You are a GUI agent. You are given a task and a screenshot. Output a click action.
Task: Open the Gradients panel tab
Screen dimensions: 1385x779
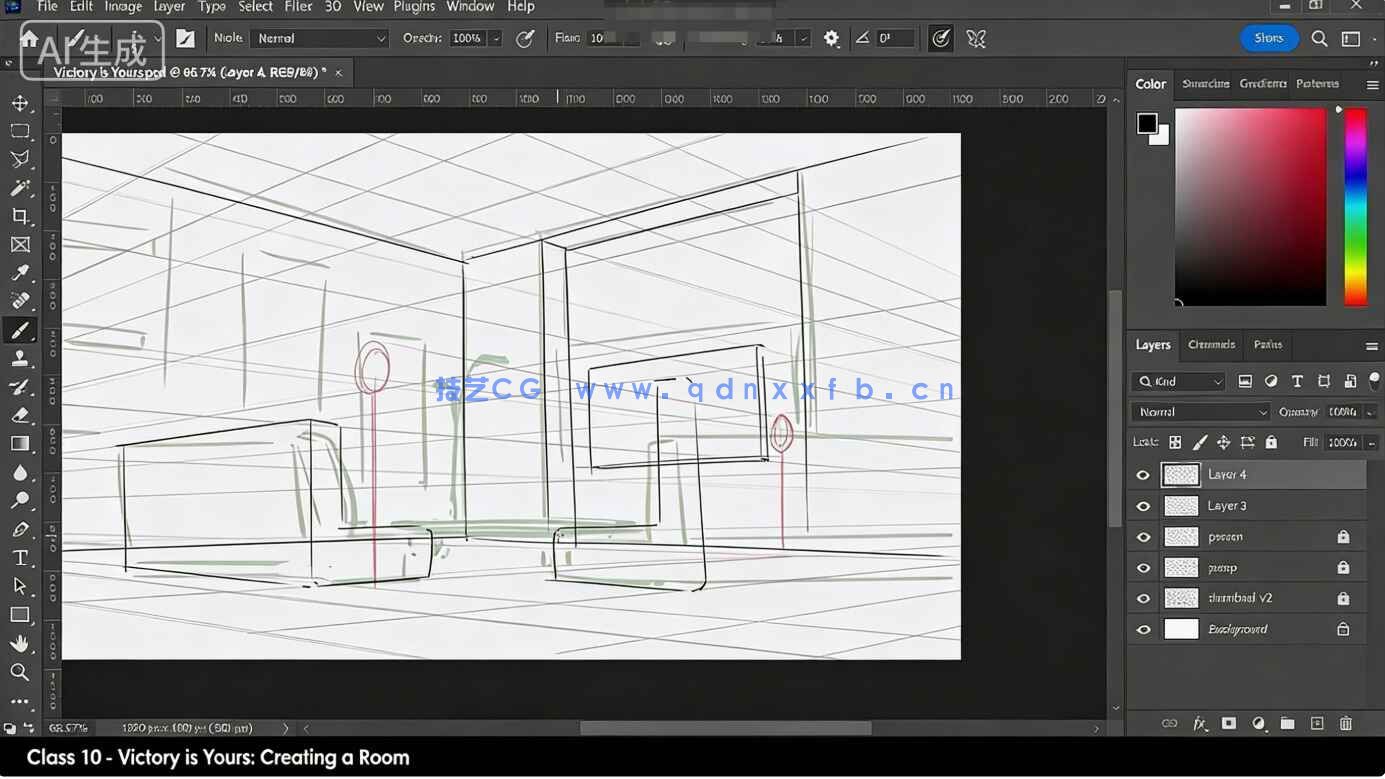[1262, 84]
